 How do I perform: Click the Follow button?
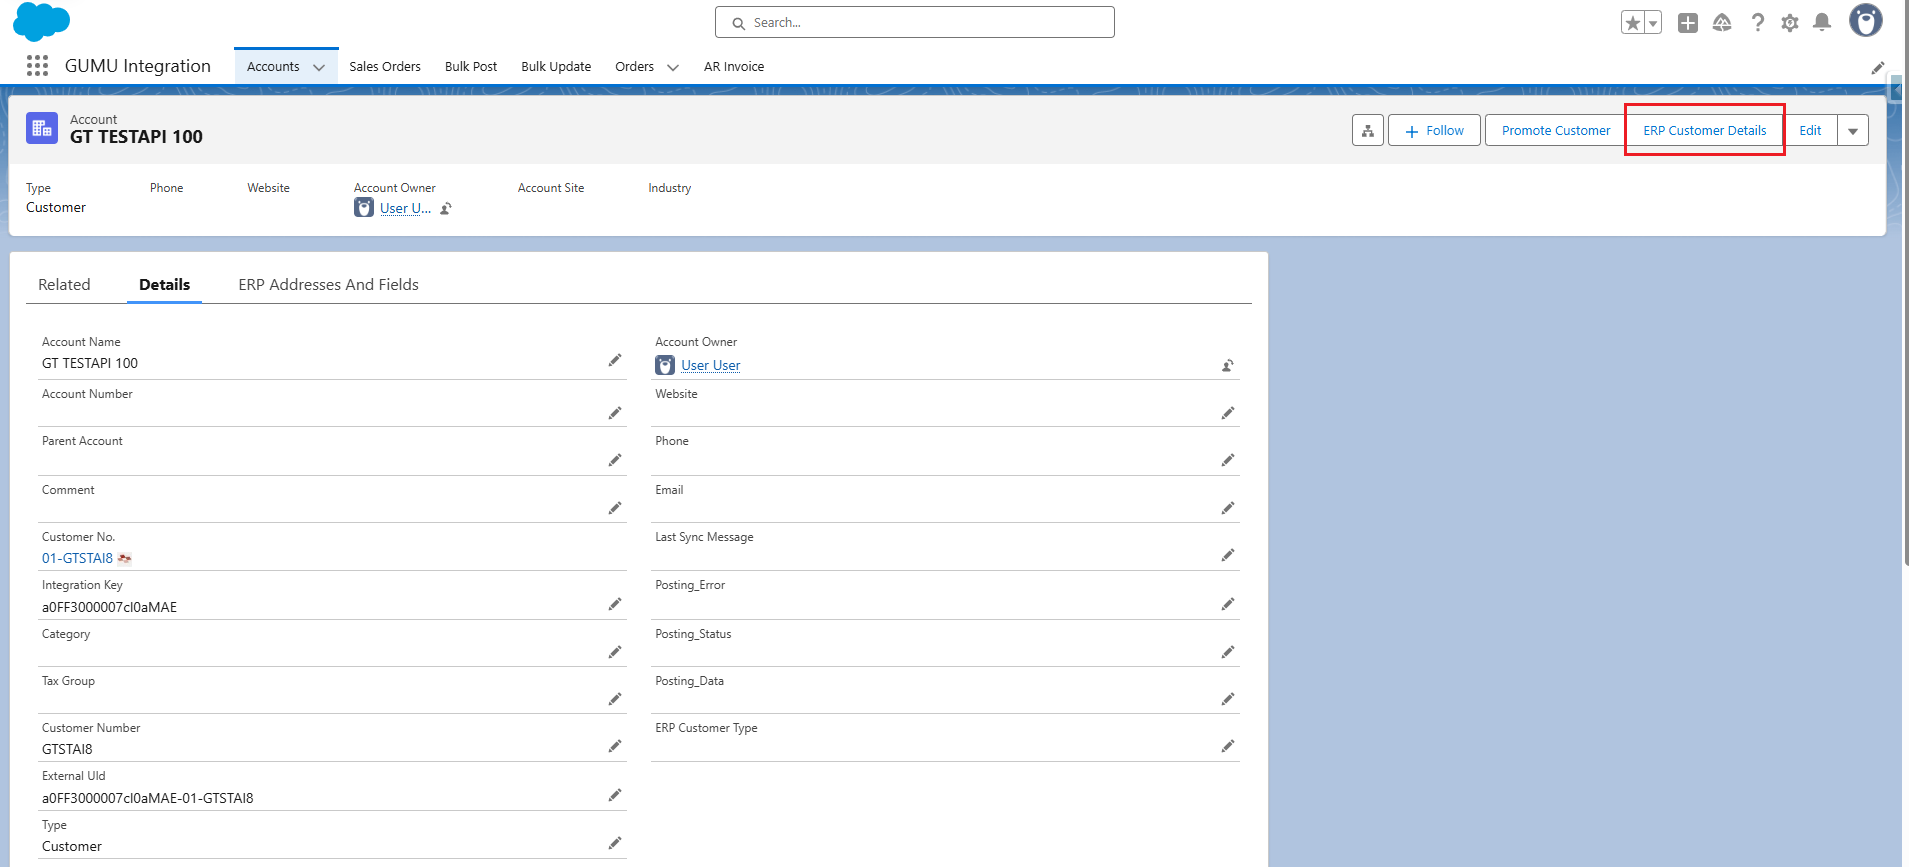1434,130
